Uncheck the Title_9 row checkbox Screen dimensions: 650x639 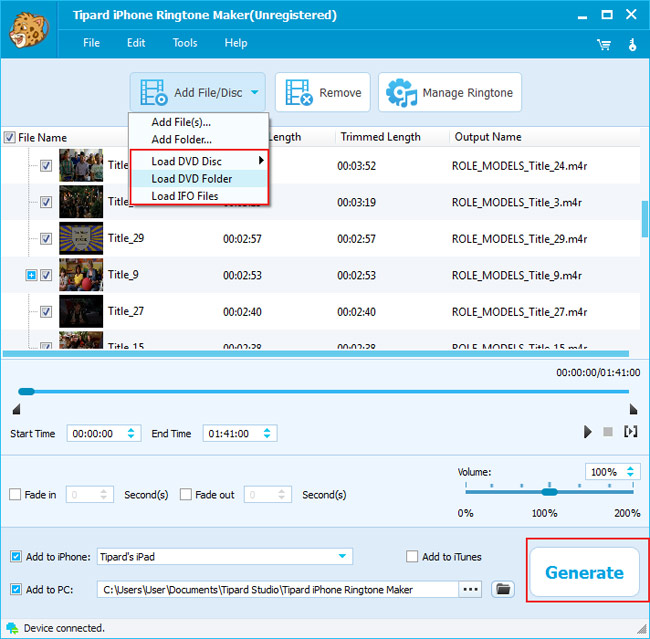click(x=46, y=275)
